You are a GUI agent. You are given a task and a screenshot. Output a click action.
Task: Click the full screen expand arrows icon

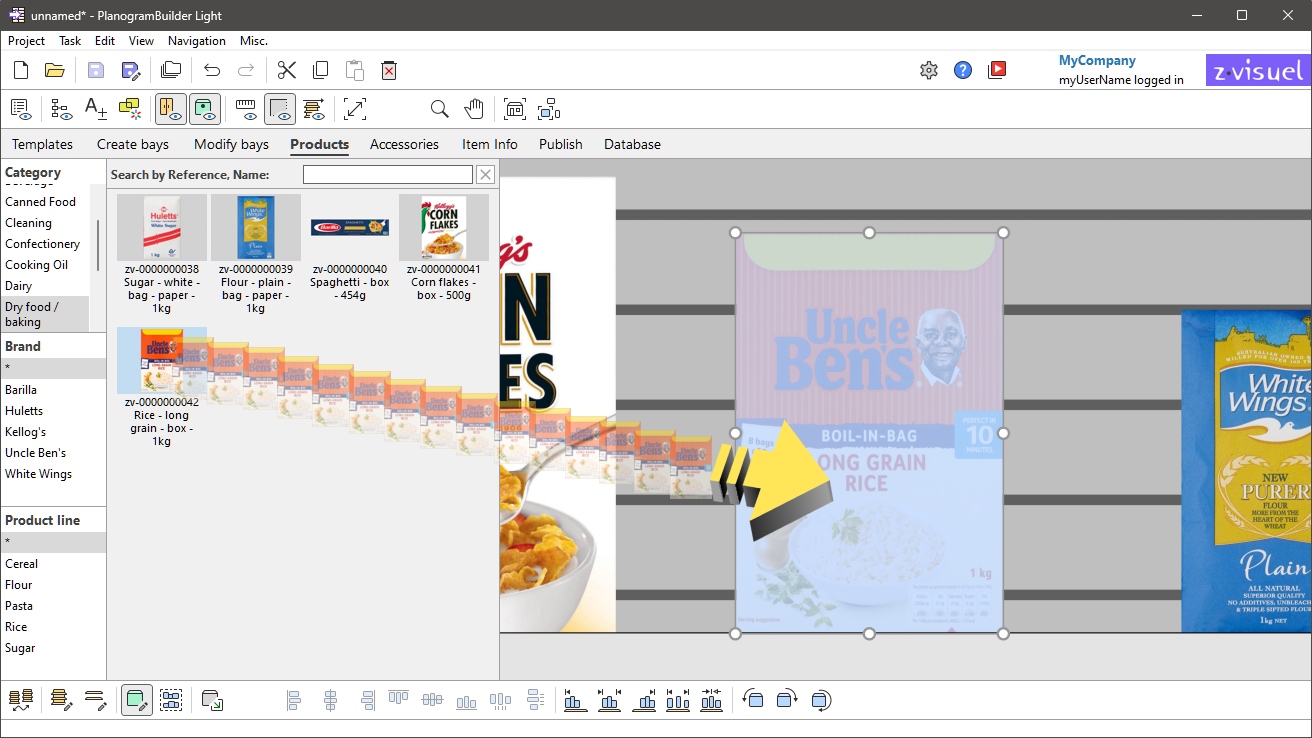click(x=355, y=109)
